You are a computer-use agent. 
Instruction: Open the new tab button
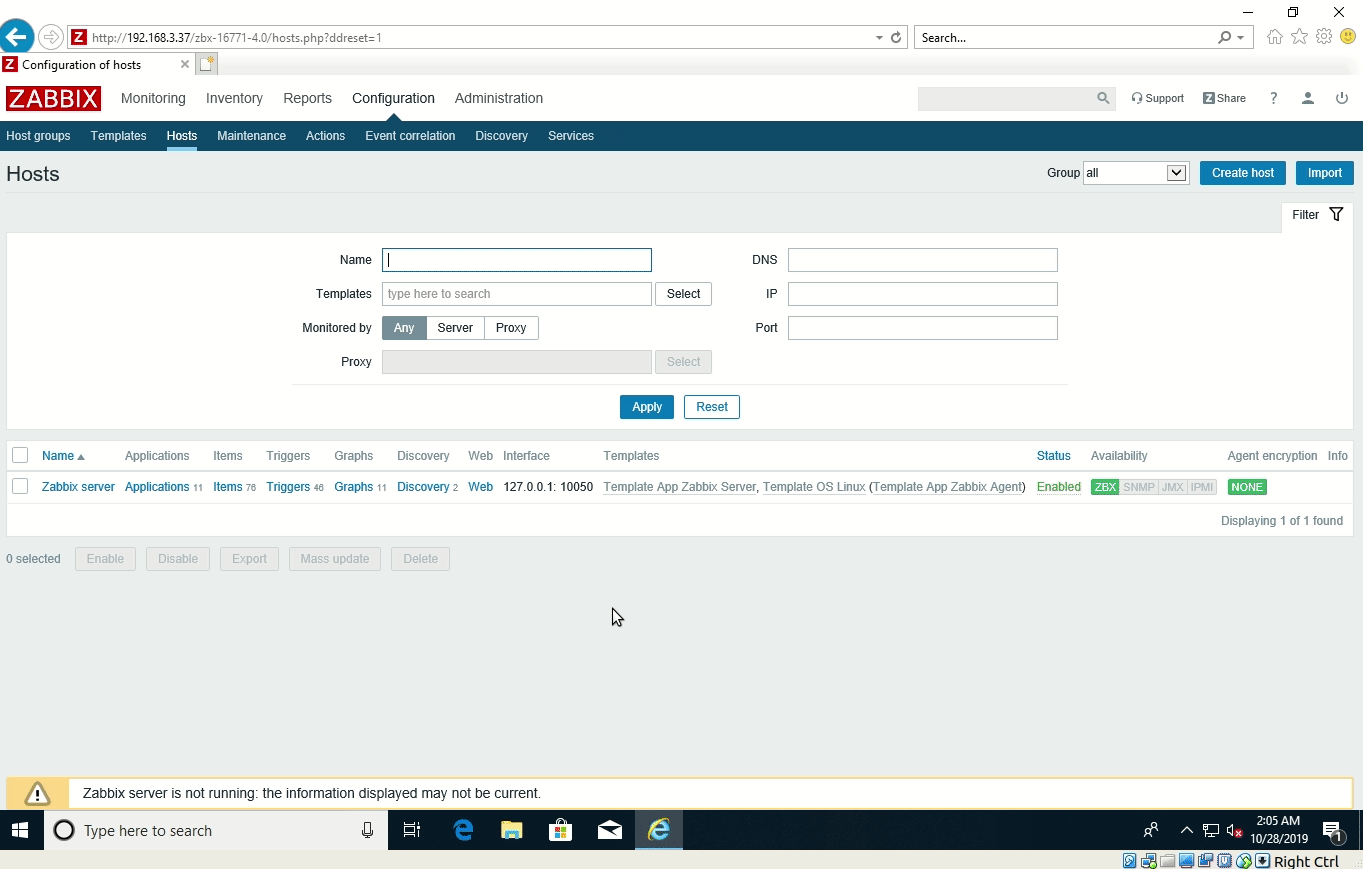coord(207,64)
